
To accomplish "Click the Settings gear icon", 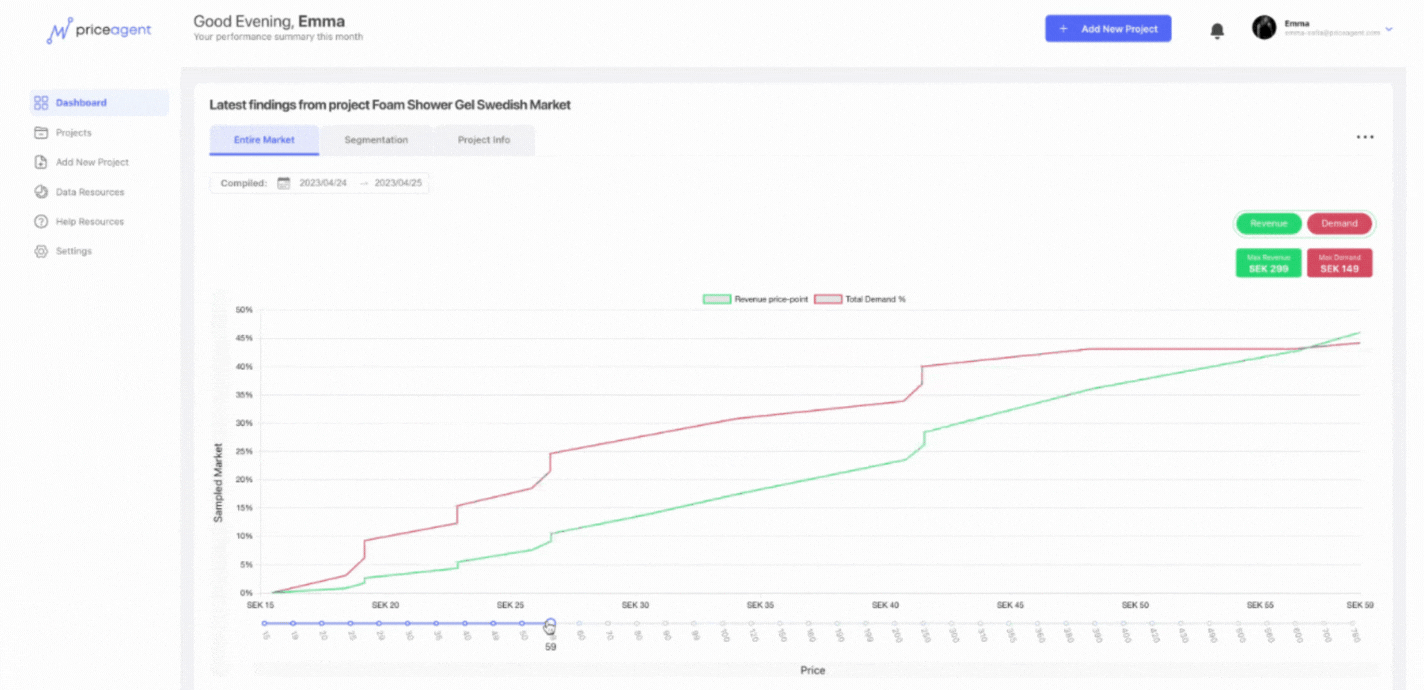I will click(x=41, y=251).
